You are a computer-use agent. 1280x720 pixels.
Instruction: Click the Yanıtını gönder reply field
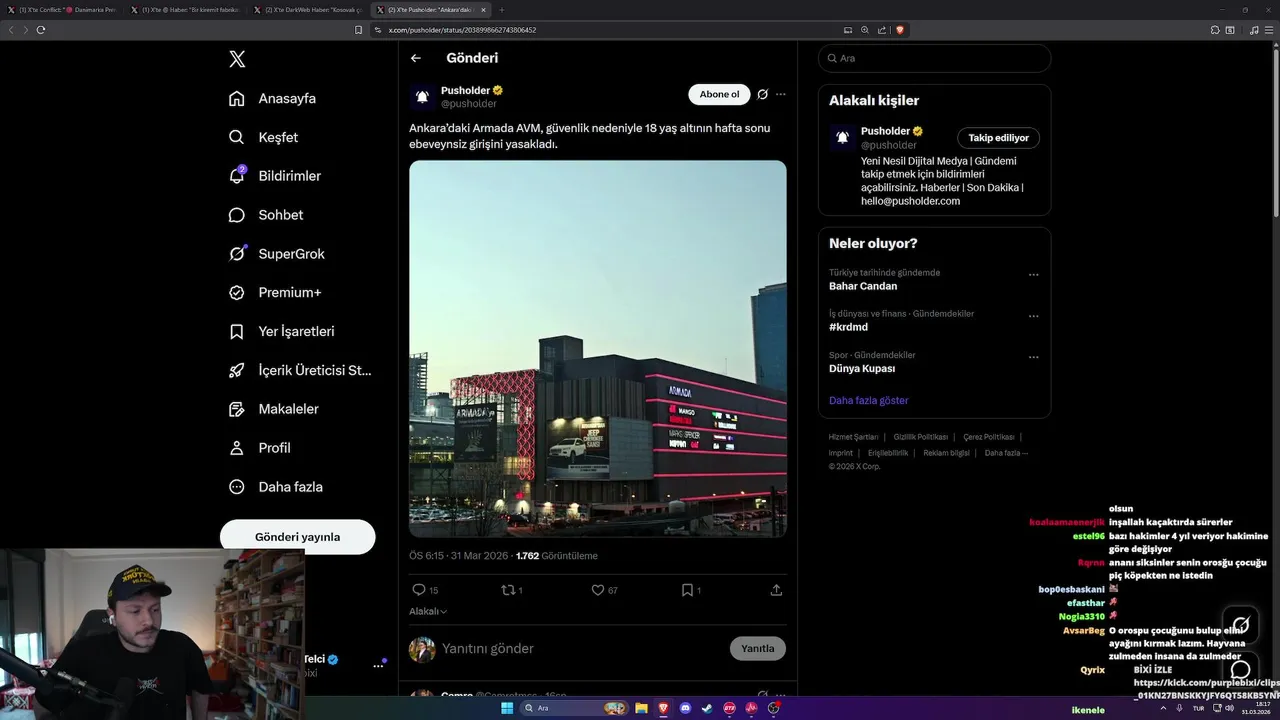[580, 649]
